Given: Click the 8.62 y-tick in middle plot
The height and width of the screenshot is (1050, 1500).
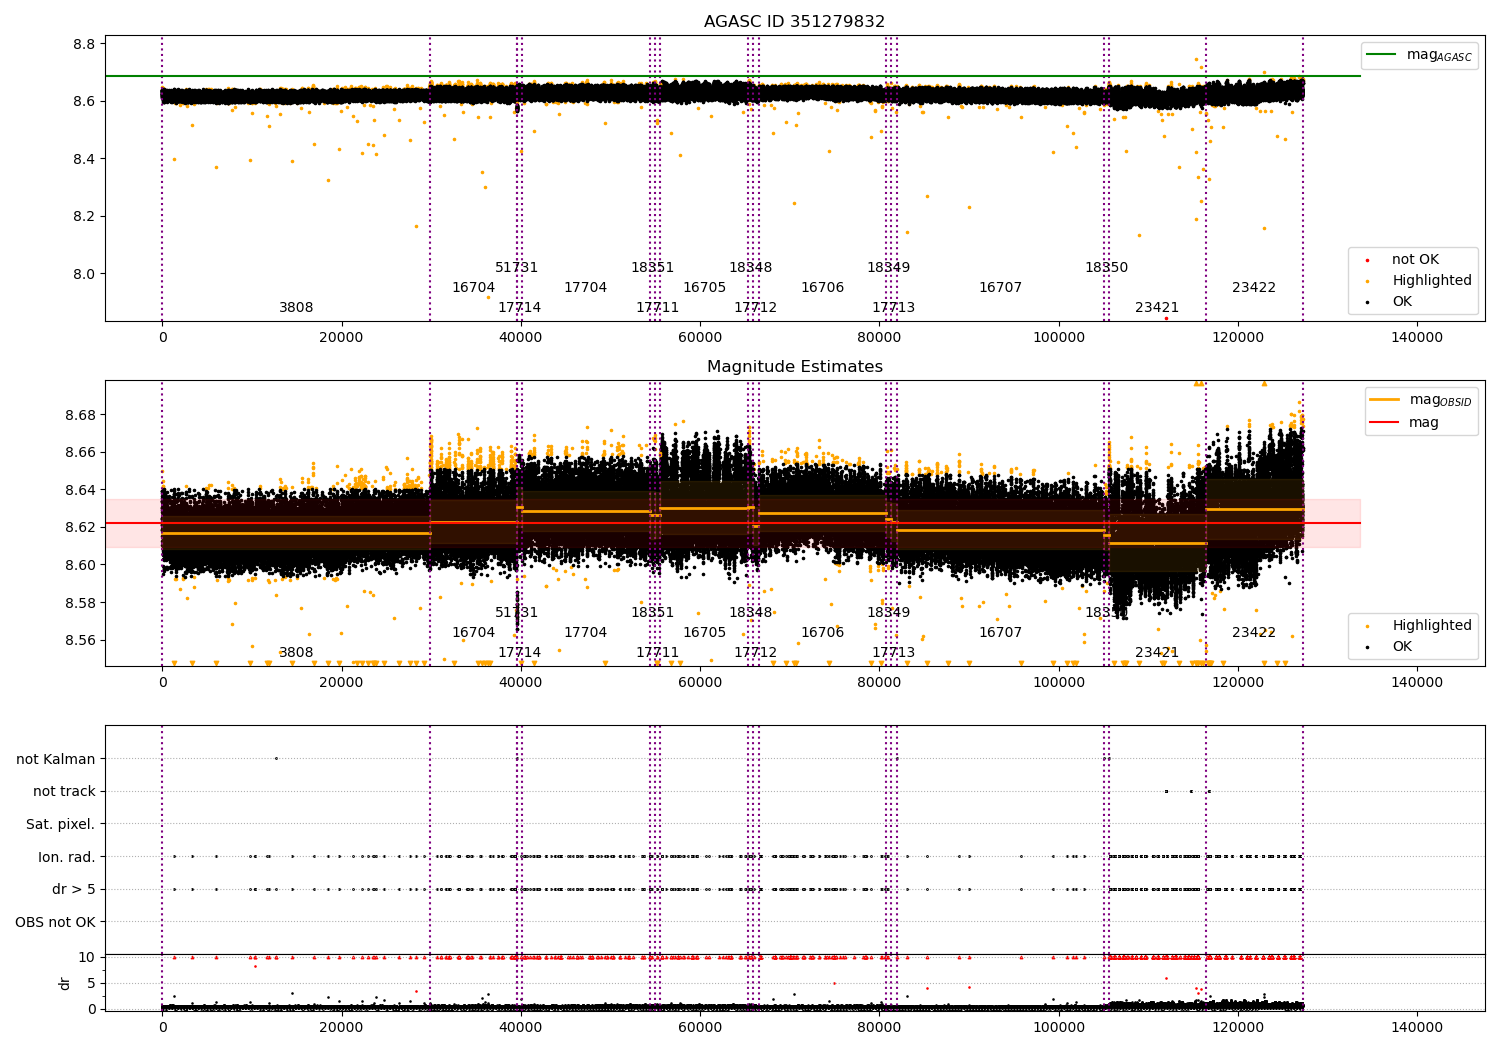Looking at the screenshot, I should click(x=80, y=528).
